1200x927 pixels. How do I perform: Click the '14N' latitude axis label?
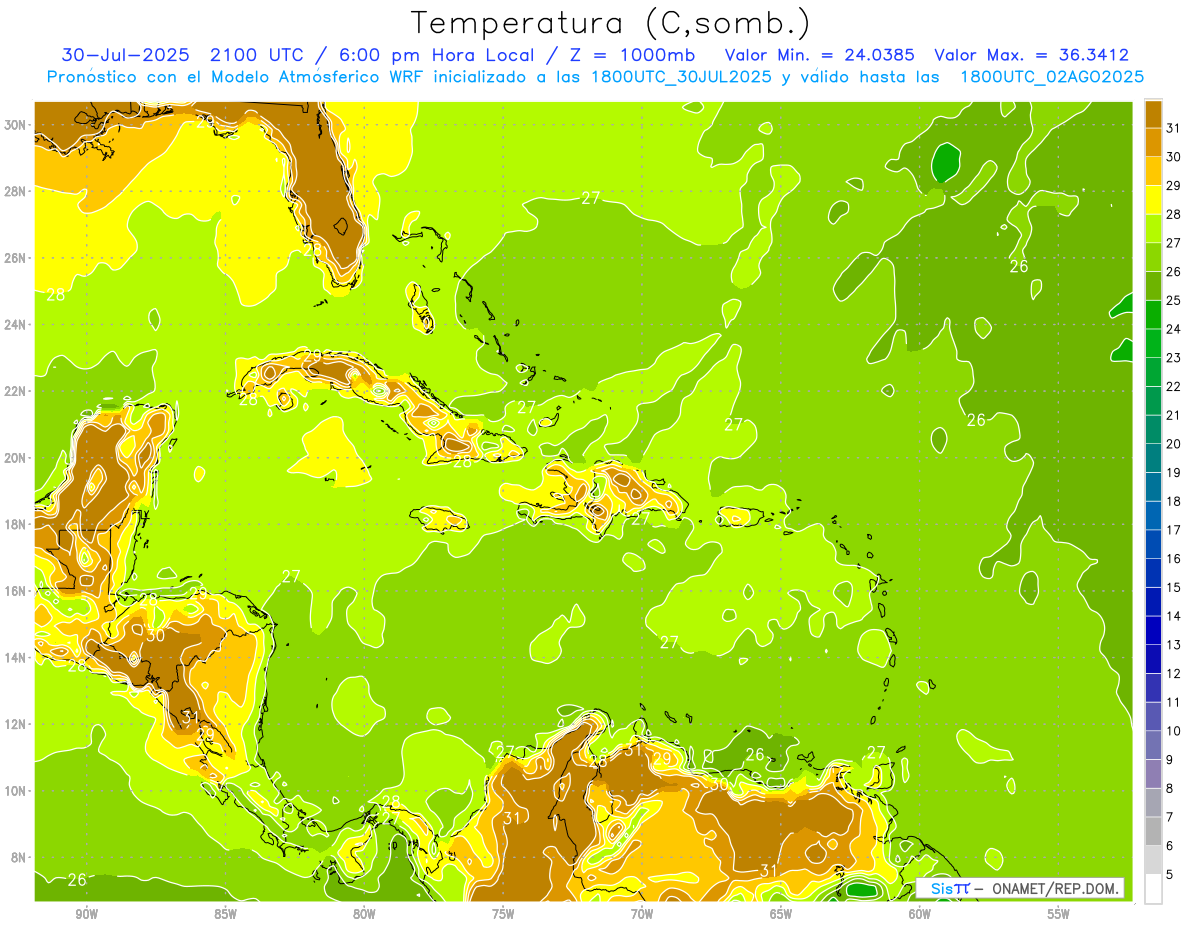[x=17, y=658]
